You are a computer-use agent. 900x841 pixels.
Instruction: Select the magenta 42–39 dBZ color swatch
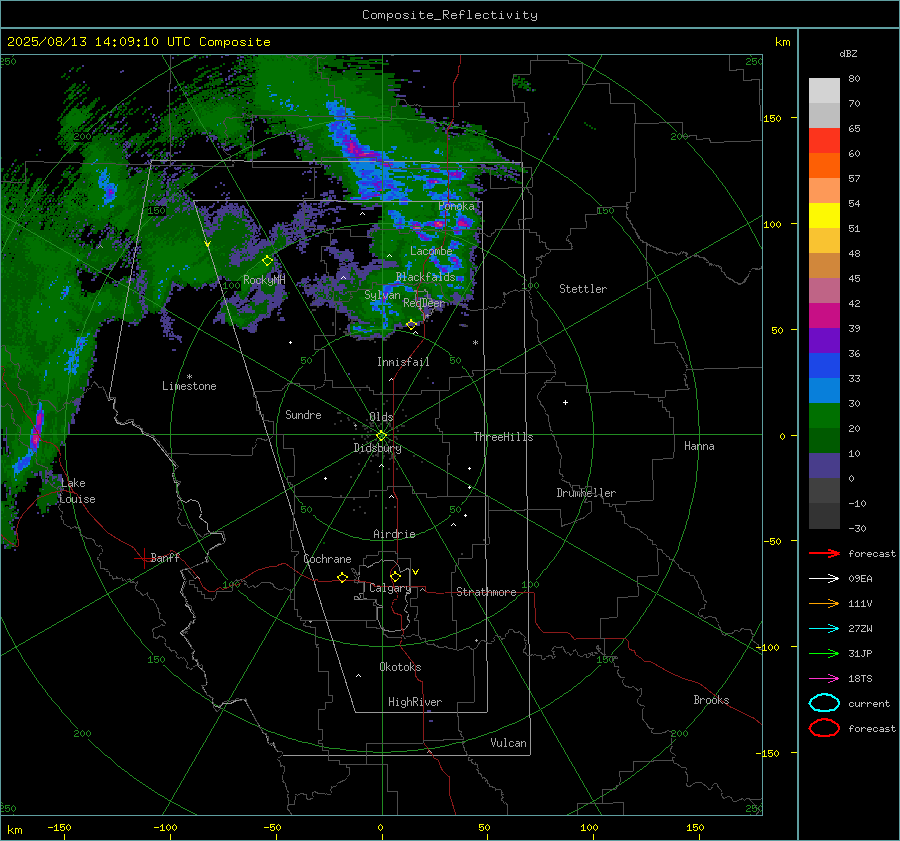click(x=824, y=316)
